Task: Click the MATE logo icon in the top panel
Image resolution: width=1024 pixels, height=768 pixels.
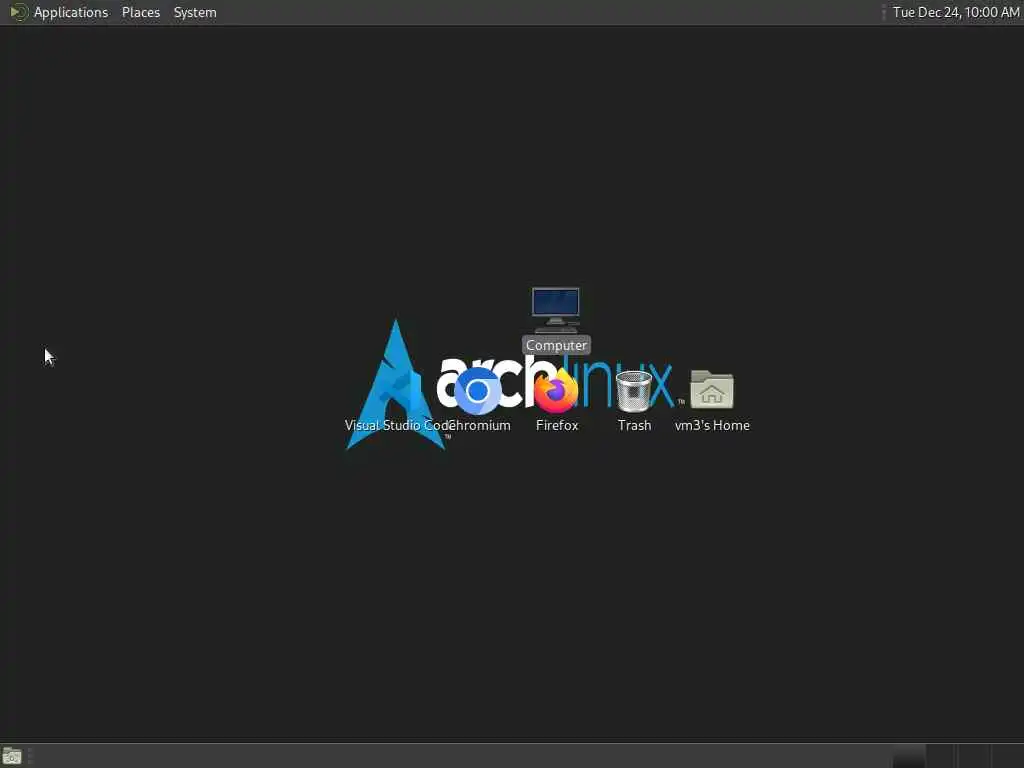Action: (19, 12)
